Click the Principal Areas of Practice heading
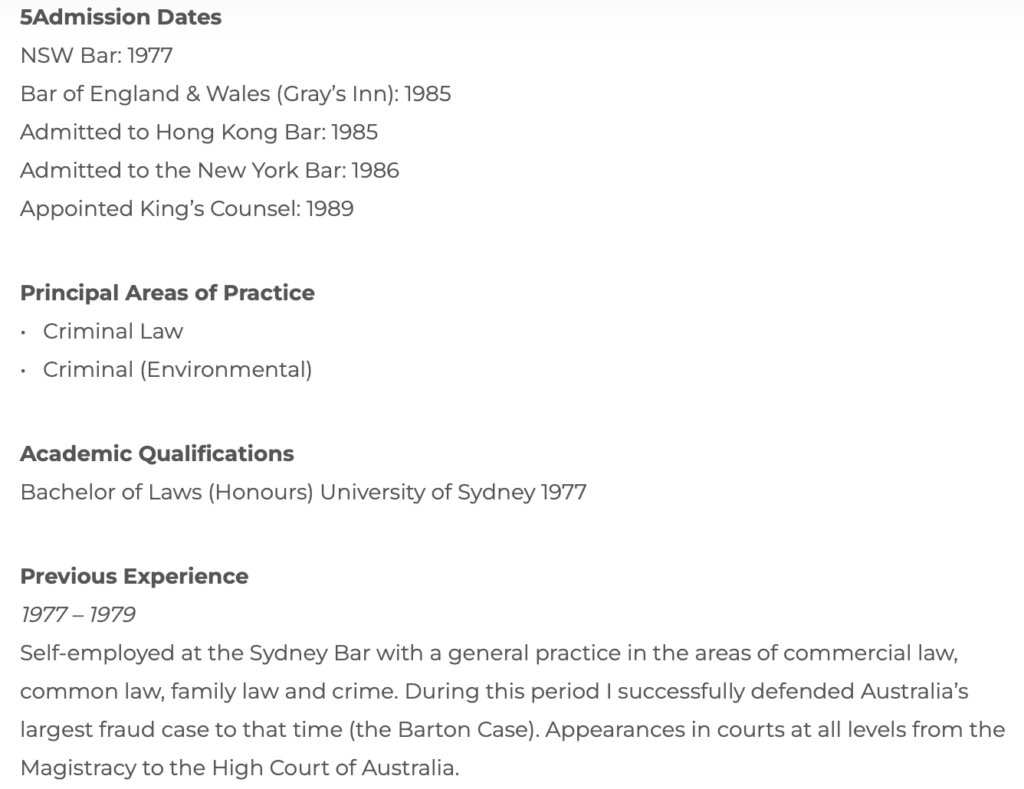The image size is (1024, 789). coord(167,293)
